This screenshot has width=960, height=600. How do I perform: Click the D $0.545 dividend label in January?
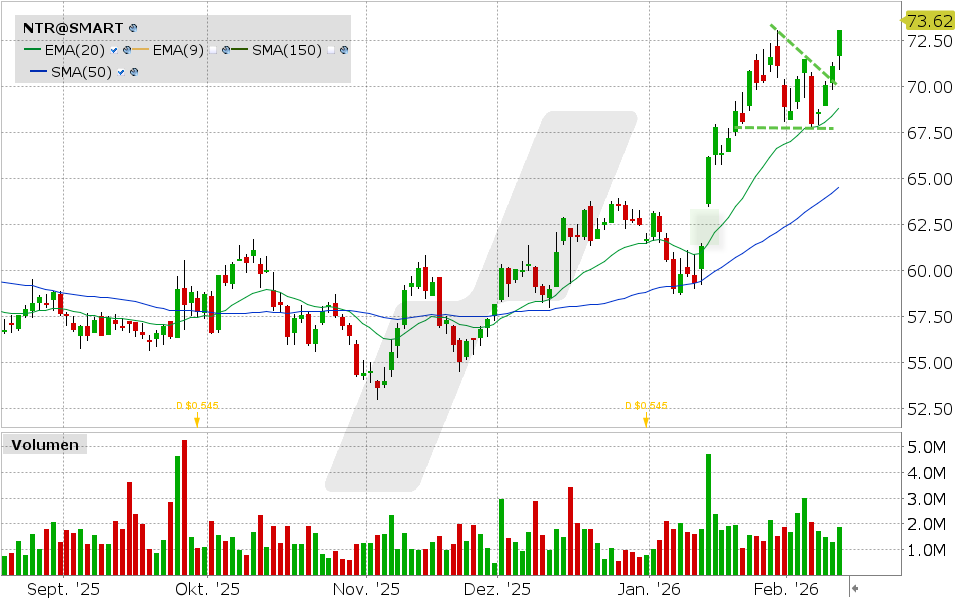[645, 405]
